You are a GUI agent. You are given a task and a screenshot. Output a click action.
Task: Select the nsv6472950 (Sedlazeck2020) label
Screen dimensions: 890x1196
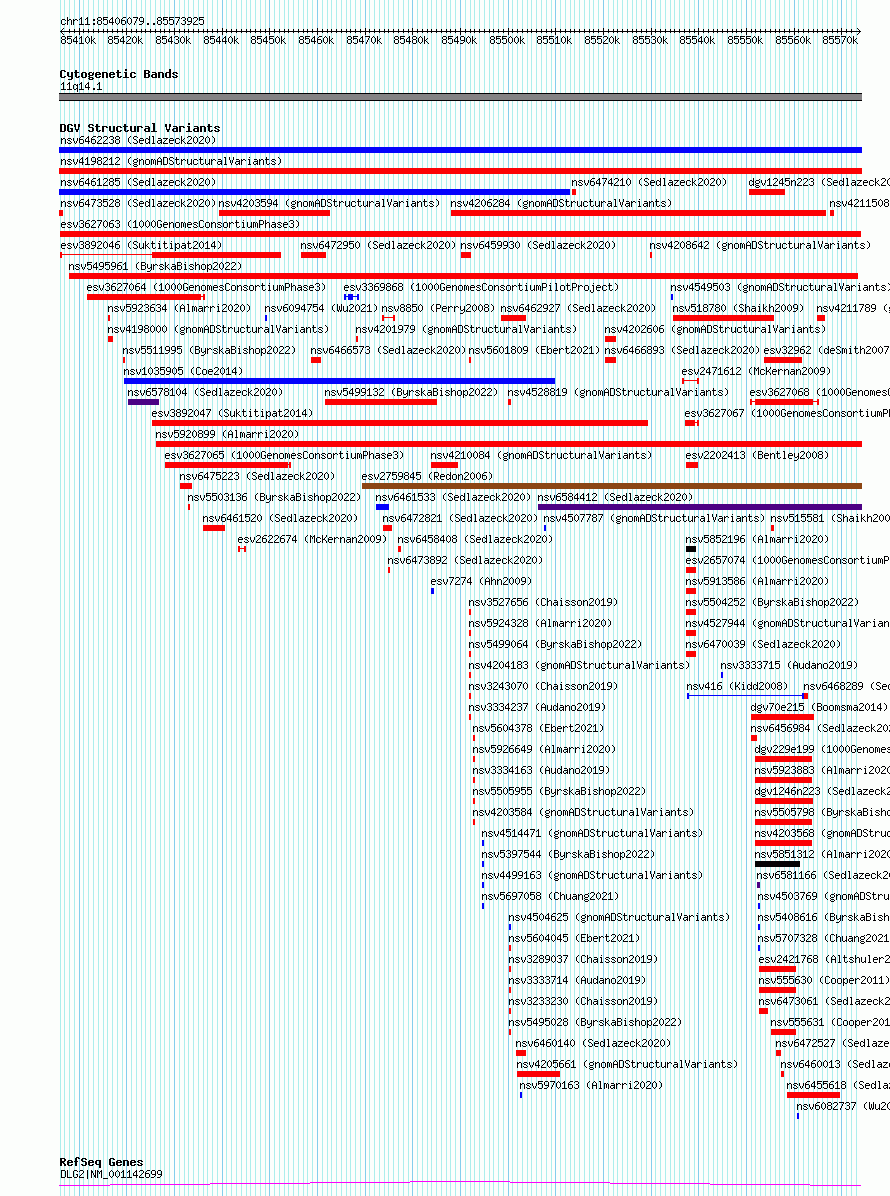(x=378, y=245)
